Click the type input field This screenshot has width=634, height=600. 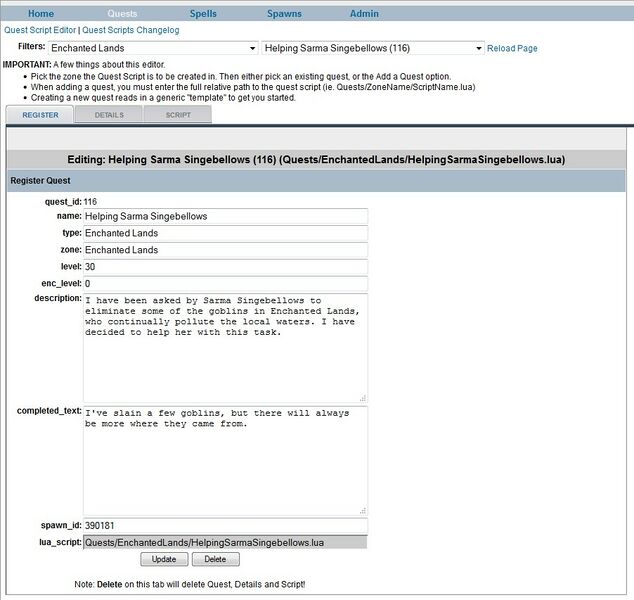(x=225, y=233)
